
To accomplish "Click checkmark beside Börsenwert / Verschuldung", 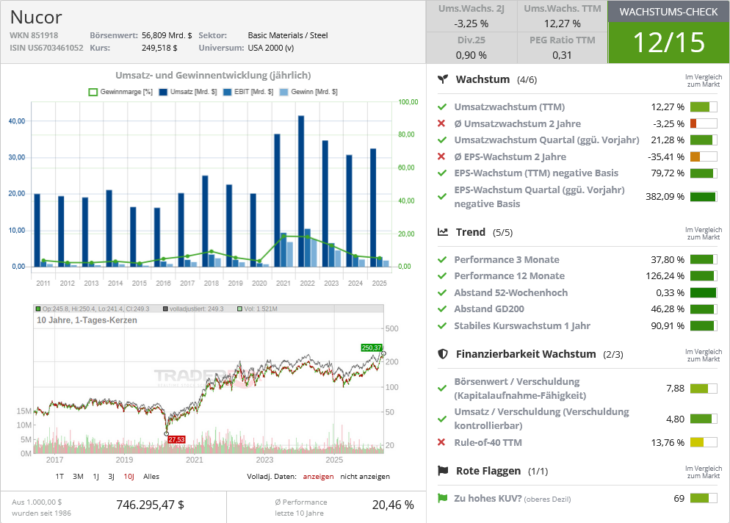I will (442, 388).
